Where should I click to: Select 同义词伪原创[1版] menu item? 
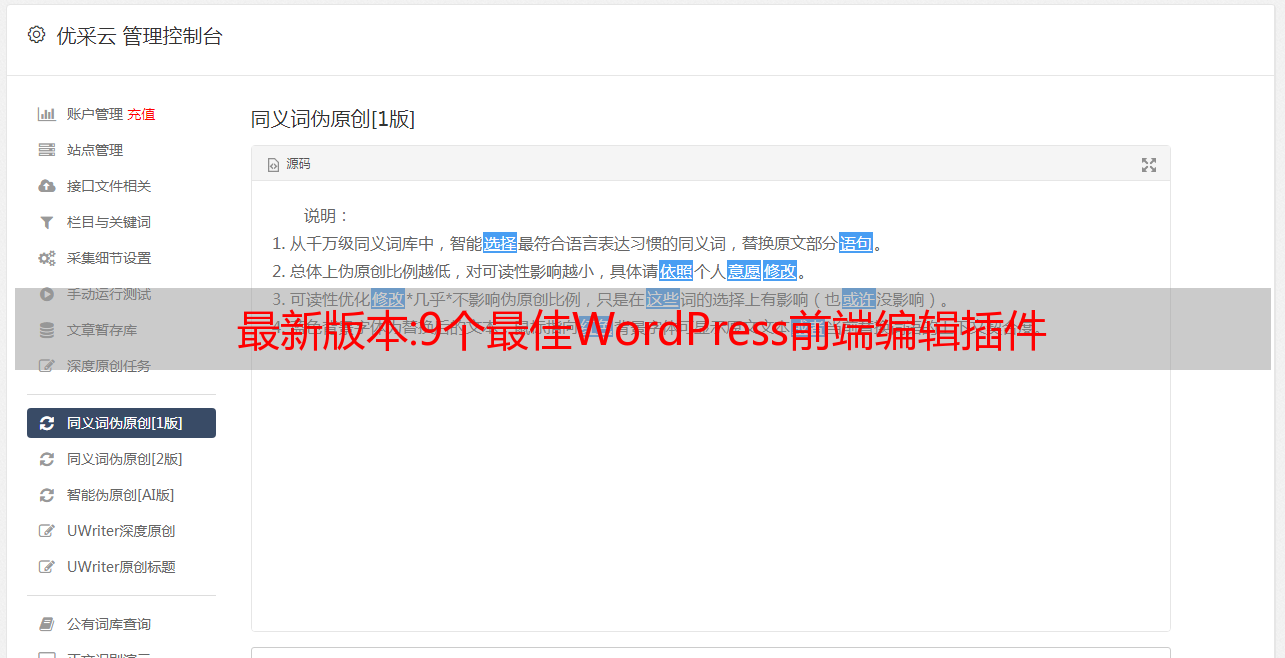[x=121, y=423]
